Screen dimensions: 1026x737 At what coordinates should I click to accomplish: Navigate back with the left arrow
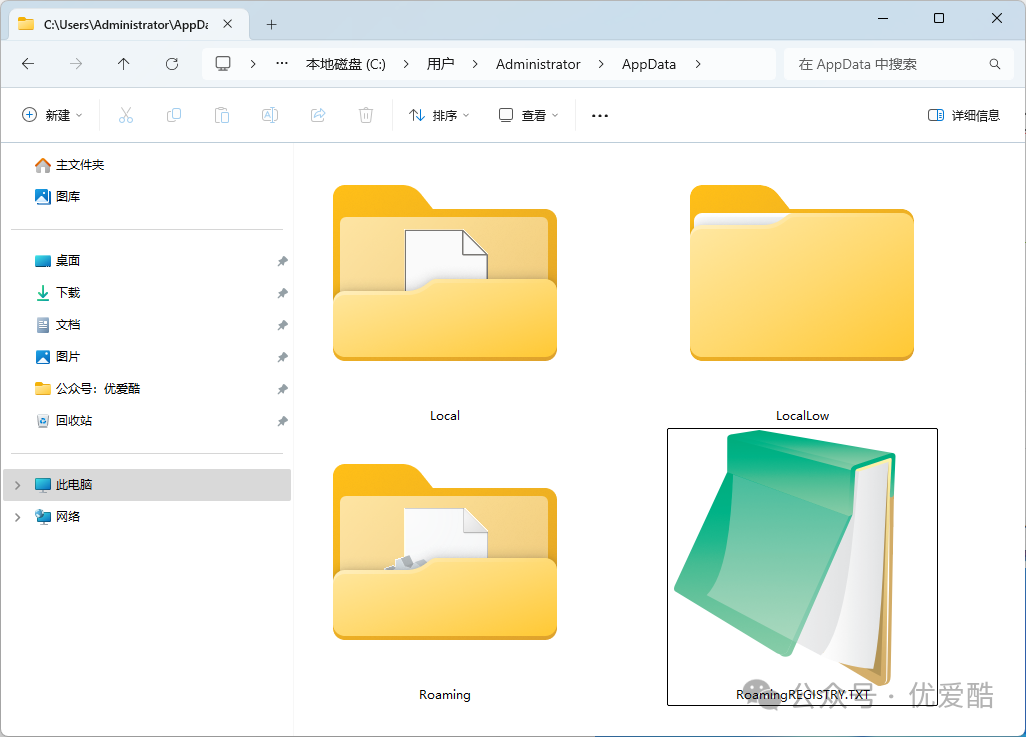click(28, 64)
